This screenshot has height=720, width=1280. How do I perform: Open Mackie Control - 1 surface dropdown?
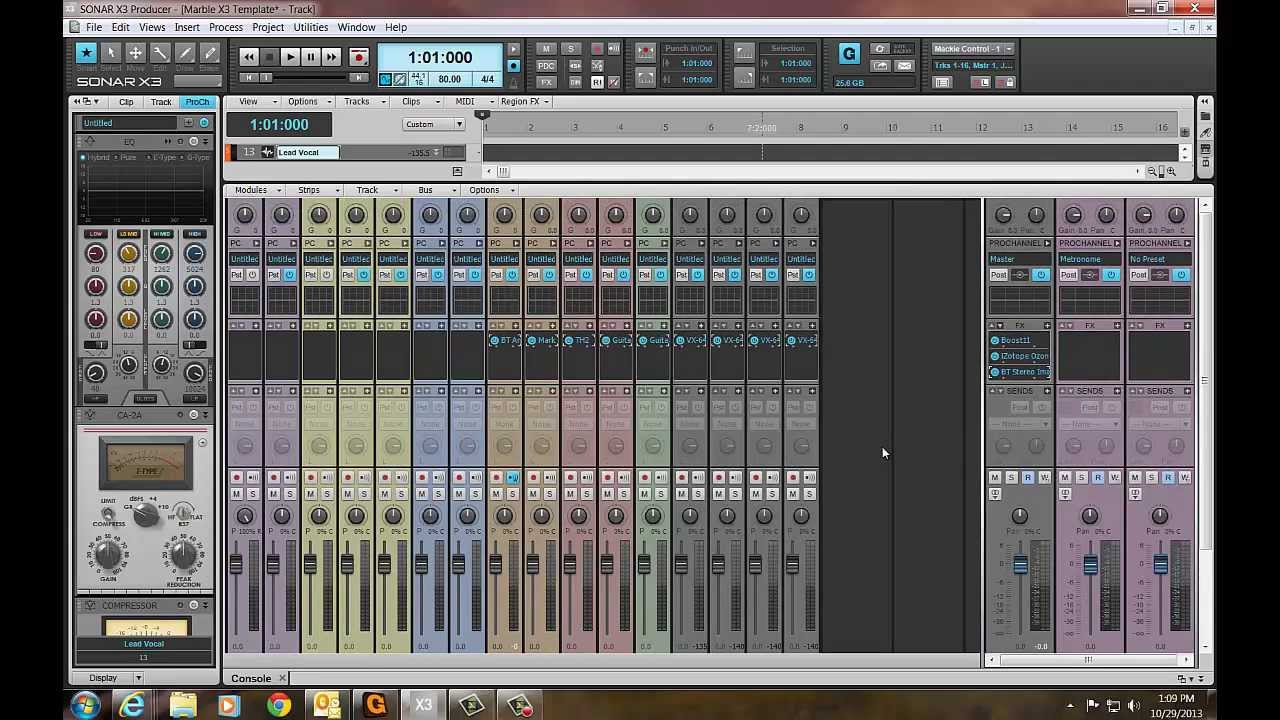click(x=972, y=48)
